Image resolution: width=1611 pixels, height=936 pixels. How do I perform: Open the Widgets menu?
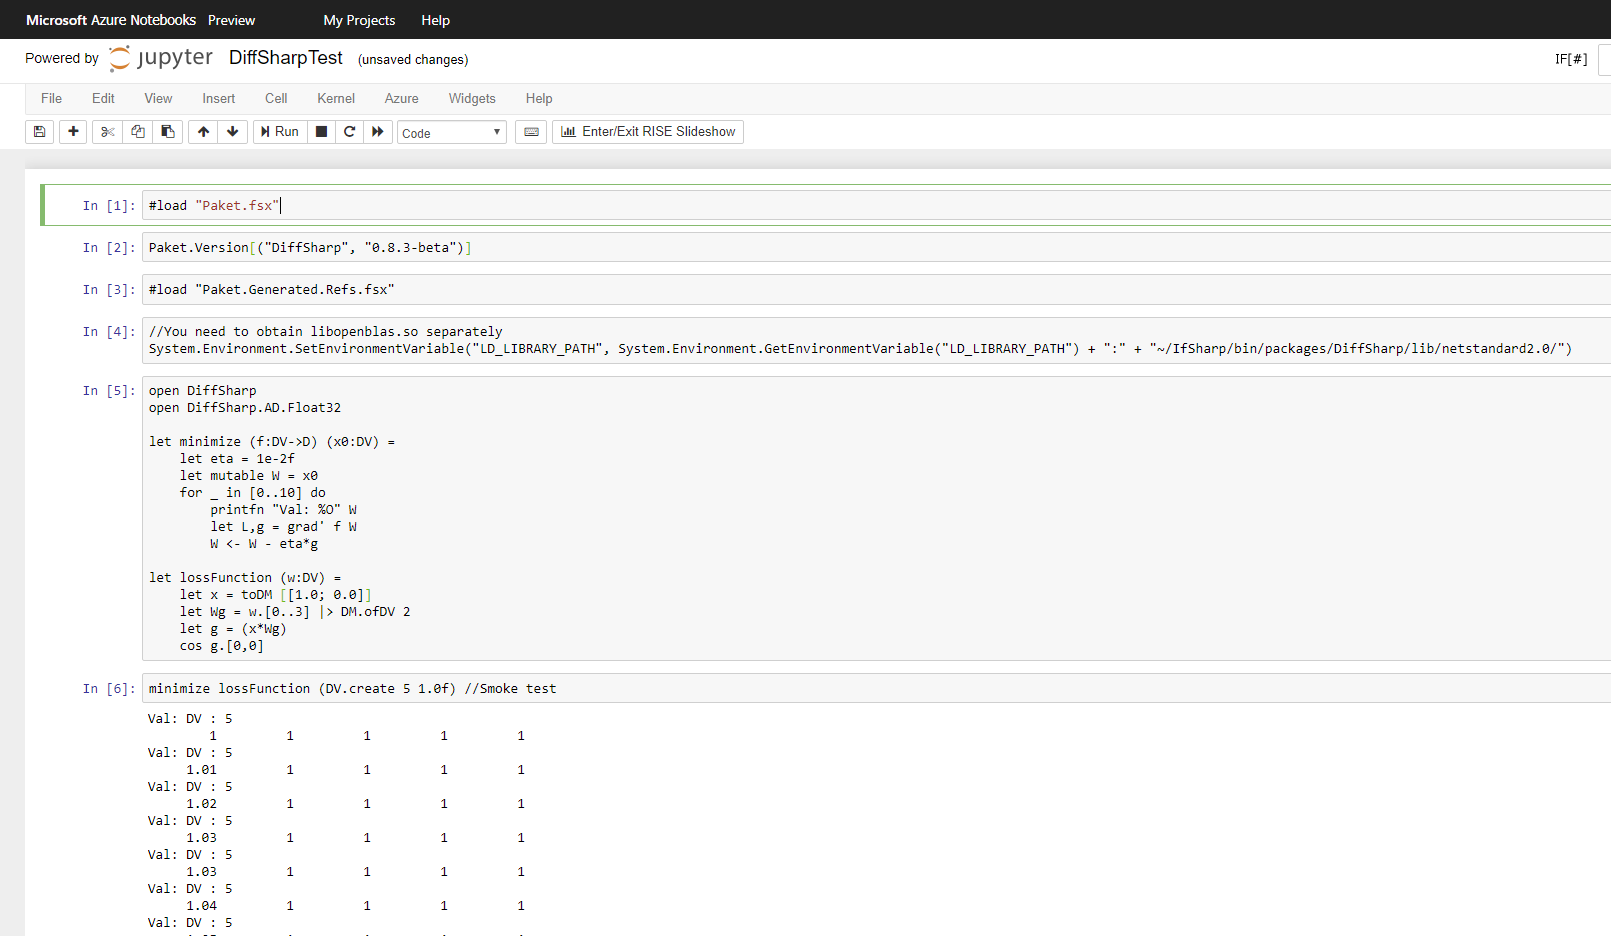click(x=472, y=98)
